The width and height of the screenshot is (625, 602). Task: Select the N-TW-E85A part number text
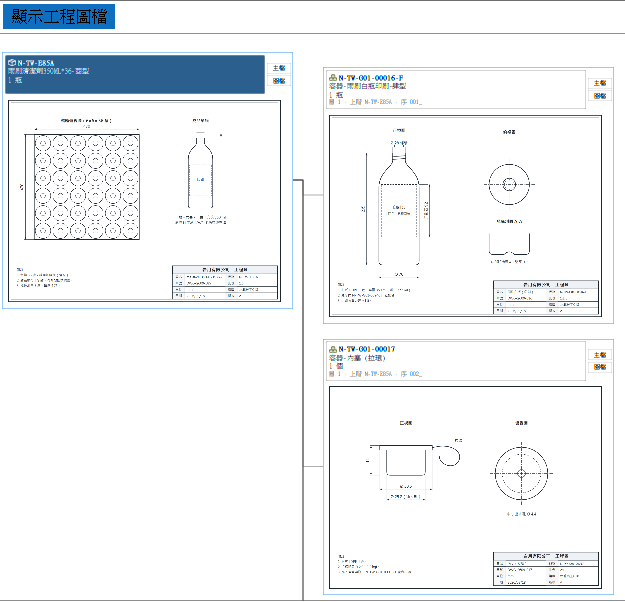(x=36, y=63)
